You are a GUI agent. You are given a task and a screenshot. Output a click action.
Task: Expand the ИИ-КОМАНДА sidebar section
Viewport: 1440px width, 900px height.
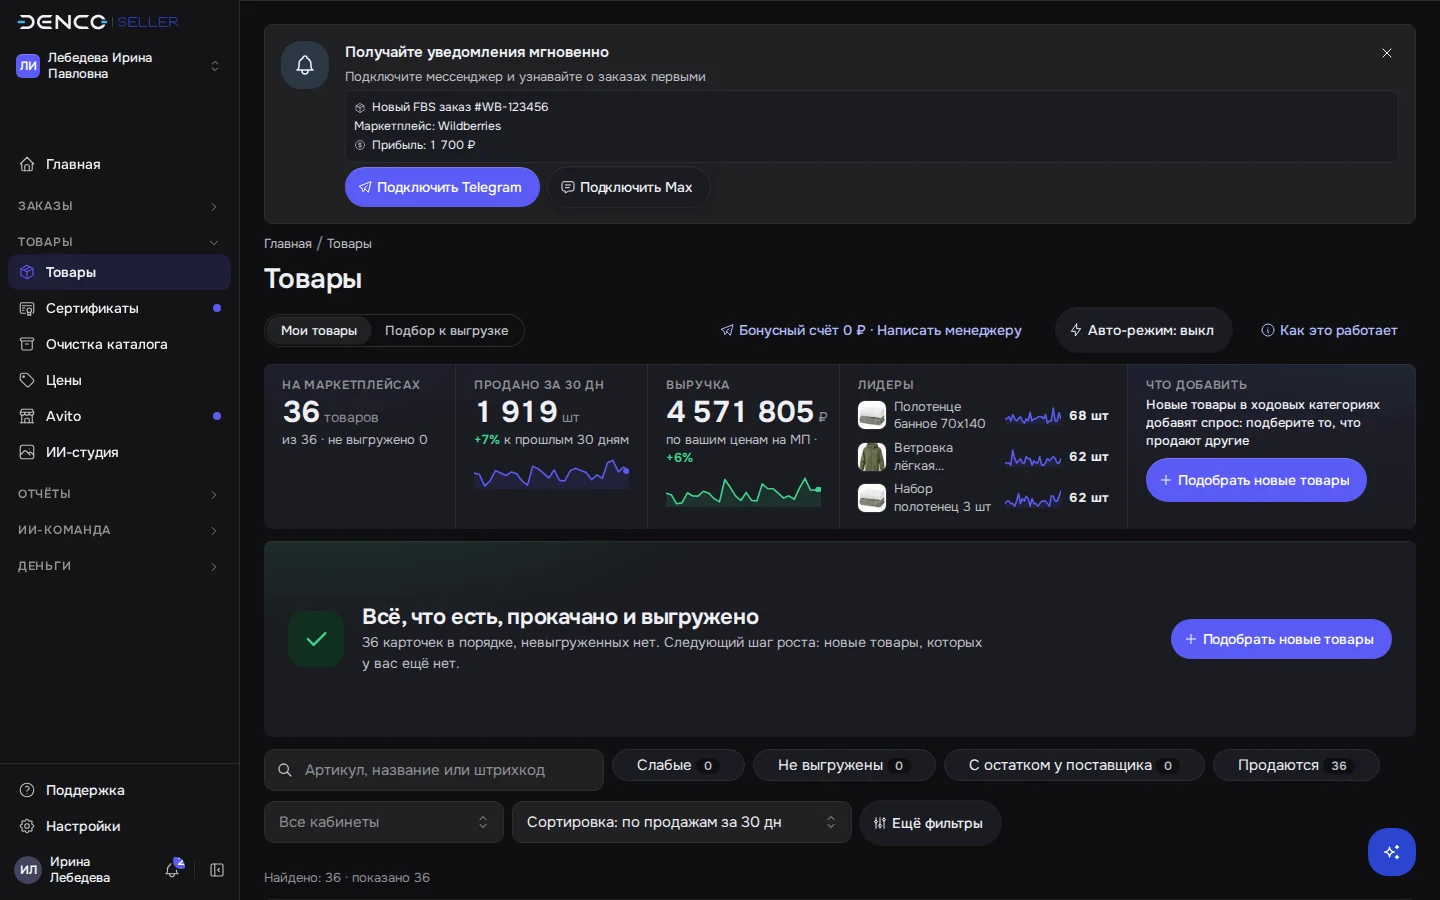coord(119,530)
